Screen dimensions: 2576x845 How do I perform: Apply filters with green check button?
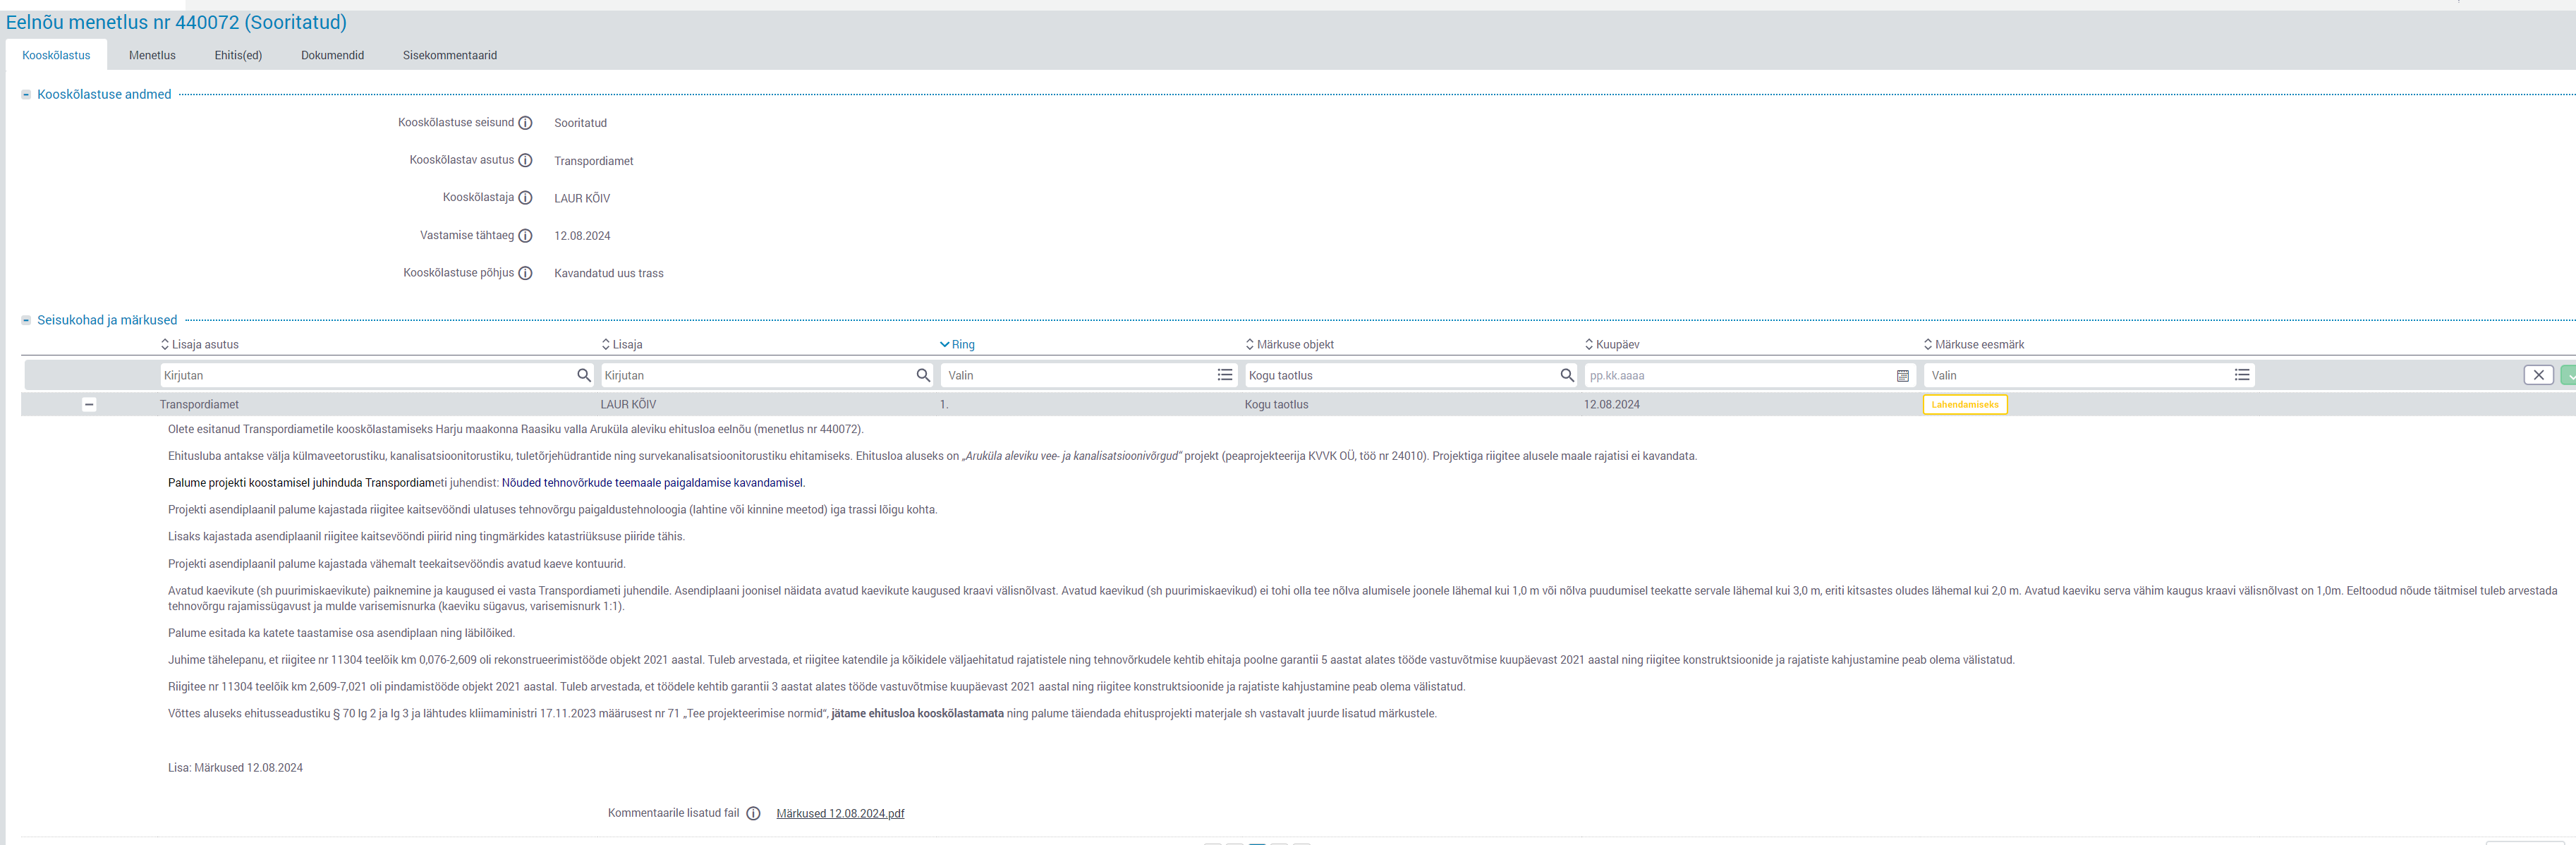tap(2568, 375)
